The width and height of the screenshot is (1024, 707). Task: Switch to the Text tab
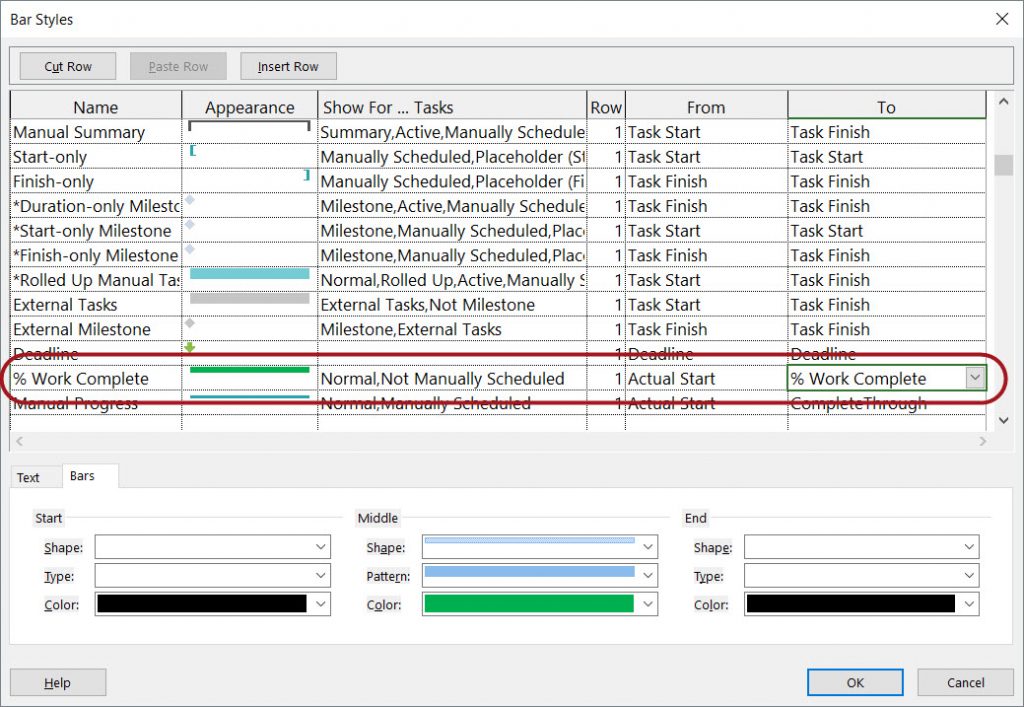(28, 477)
